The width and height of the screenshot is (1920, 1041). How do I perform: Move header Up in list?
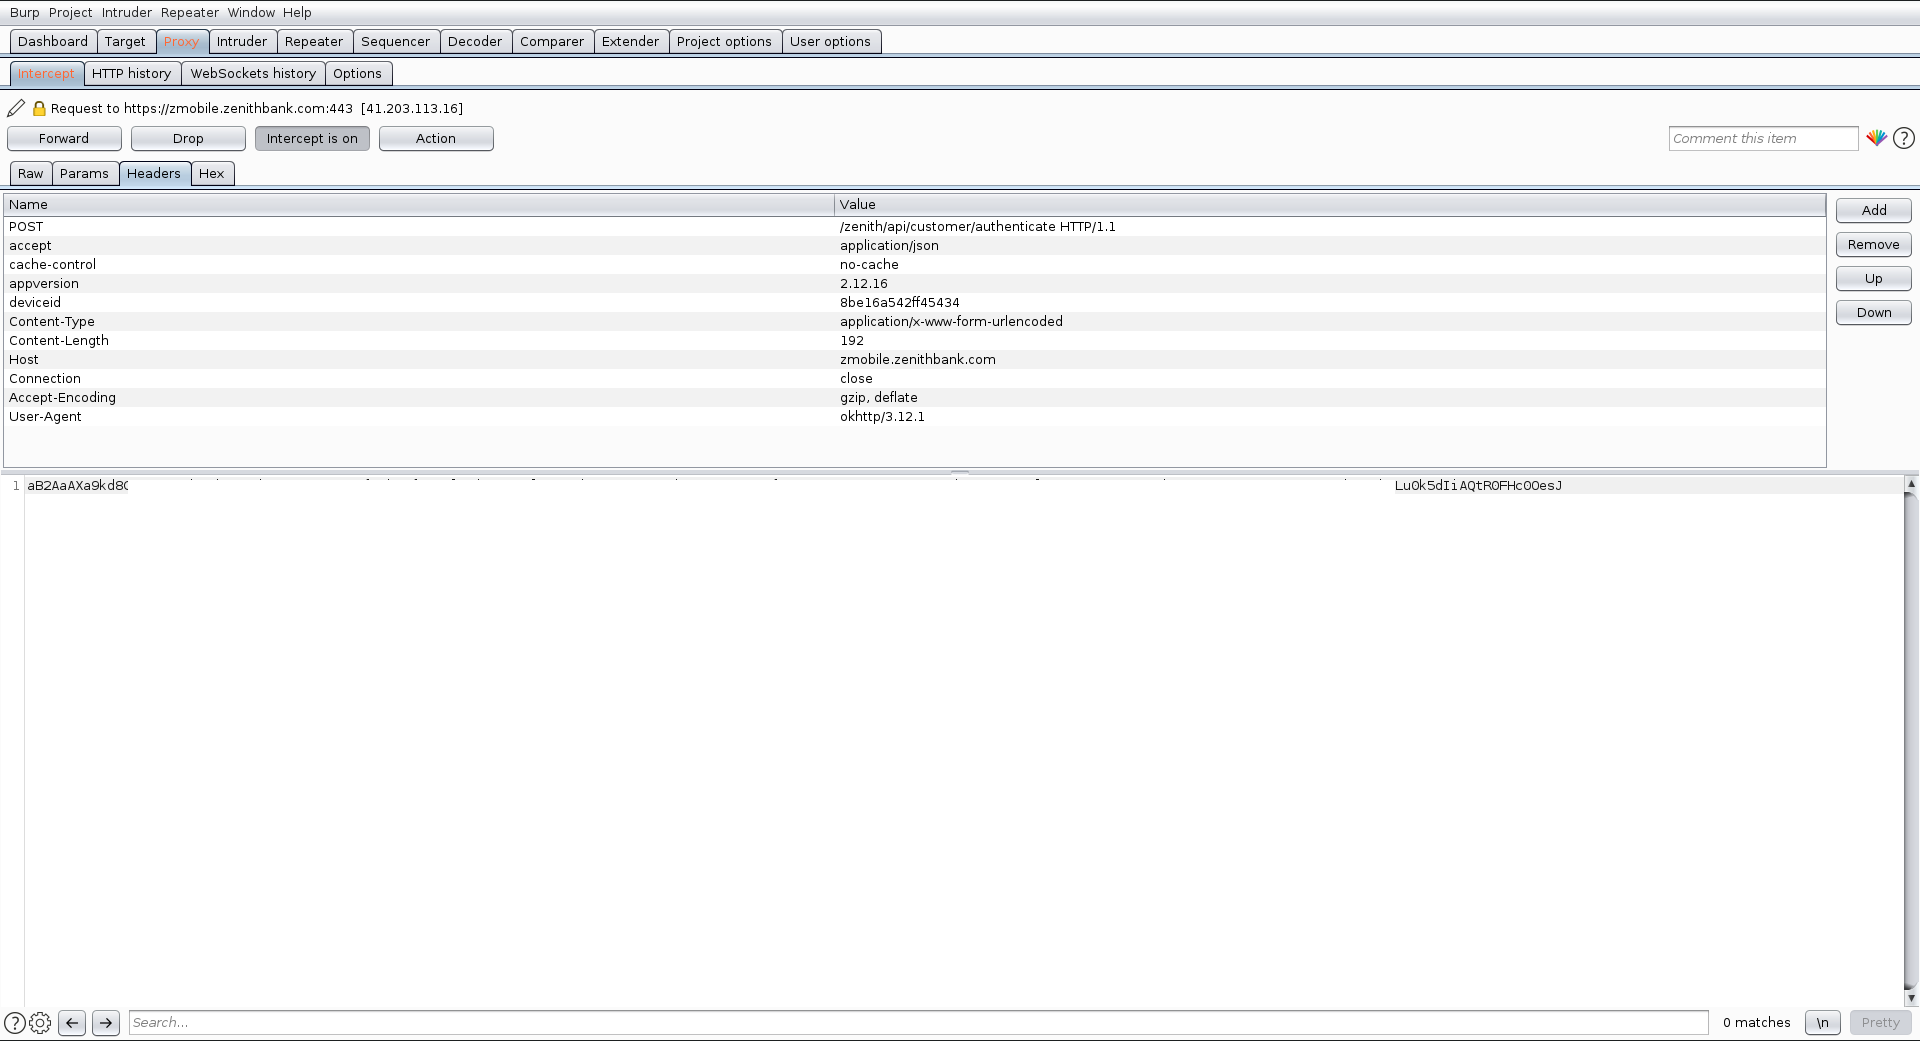pos(1874,278)
